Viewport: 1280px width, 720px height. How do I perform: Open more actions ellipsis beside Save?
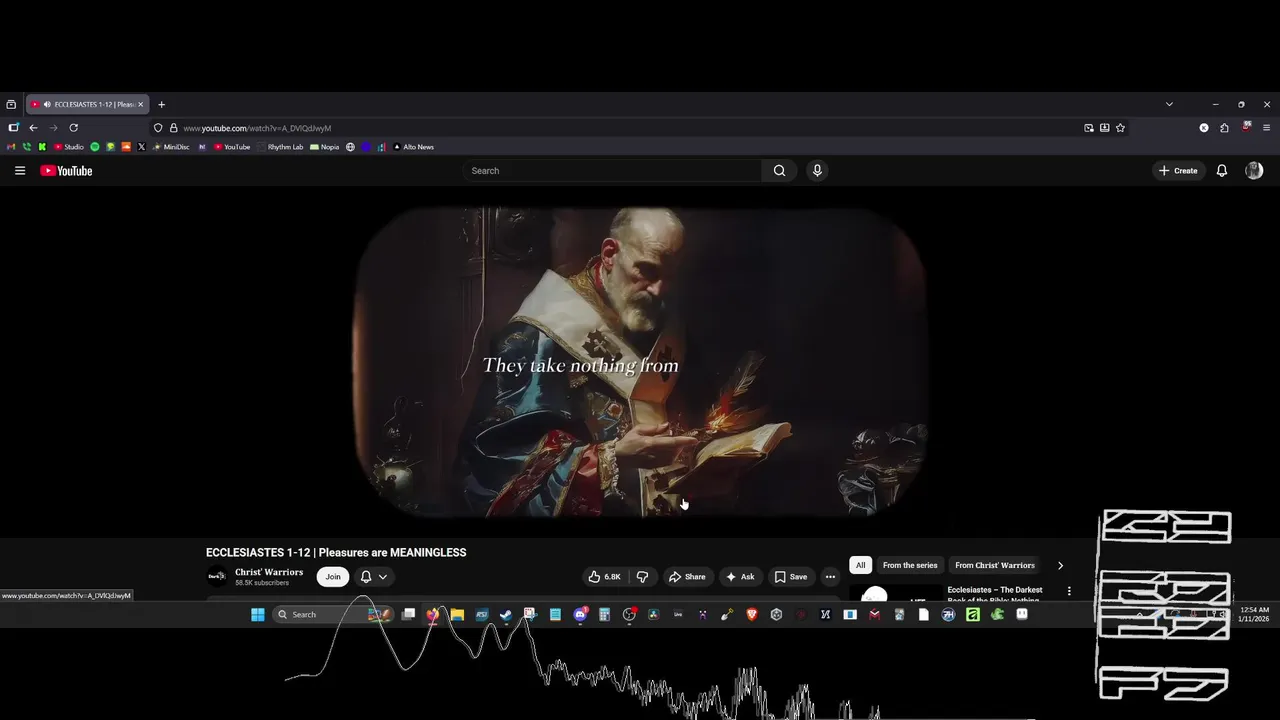(x=830, y=577)
